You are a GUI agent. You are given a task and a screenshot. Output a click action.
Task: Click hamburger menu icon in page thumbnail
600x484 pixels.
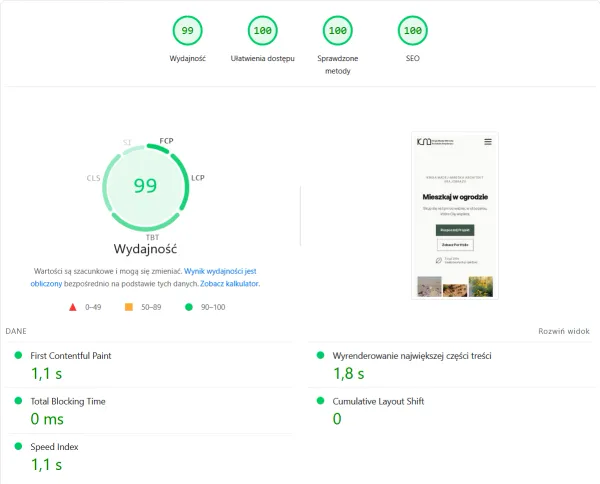click(488, 142)
